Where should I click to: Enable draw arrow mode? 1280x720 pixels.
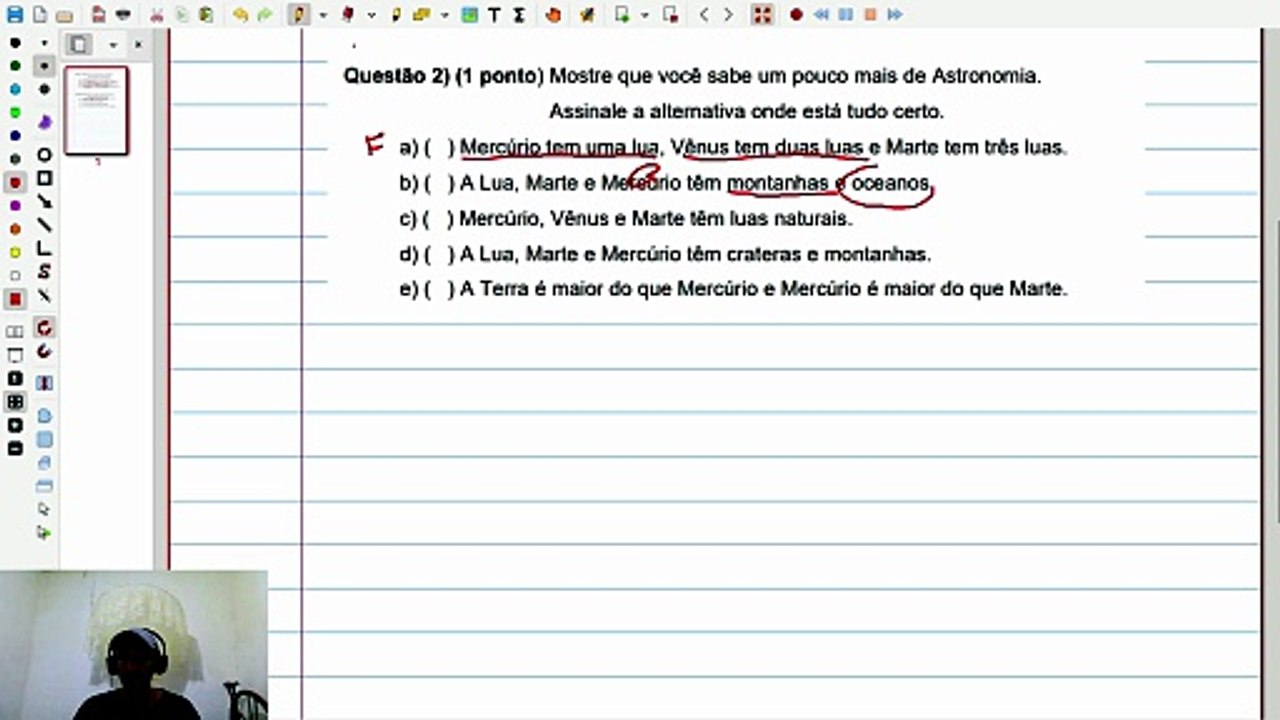tap(44, 202)
